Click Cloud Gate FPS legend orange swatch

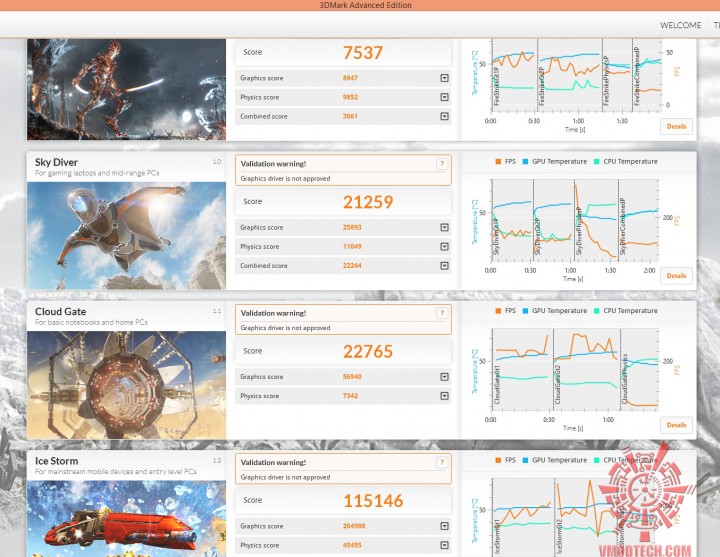pos(498,311)
